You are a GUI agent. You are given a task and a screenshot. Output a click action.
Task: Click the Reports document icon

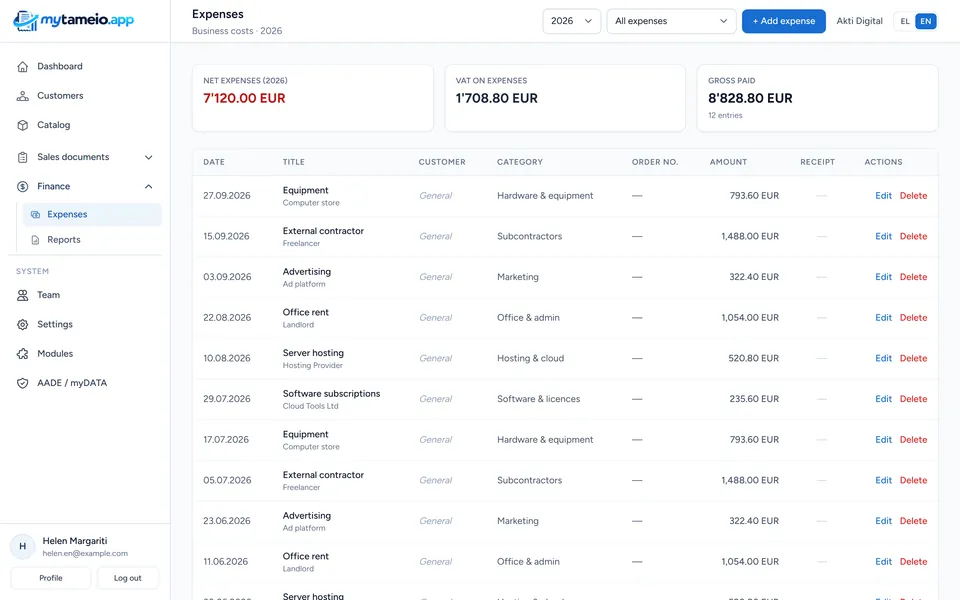pyautogui.click(x=36, y=240)
